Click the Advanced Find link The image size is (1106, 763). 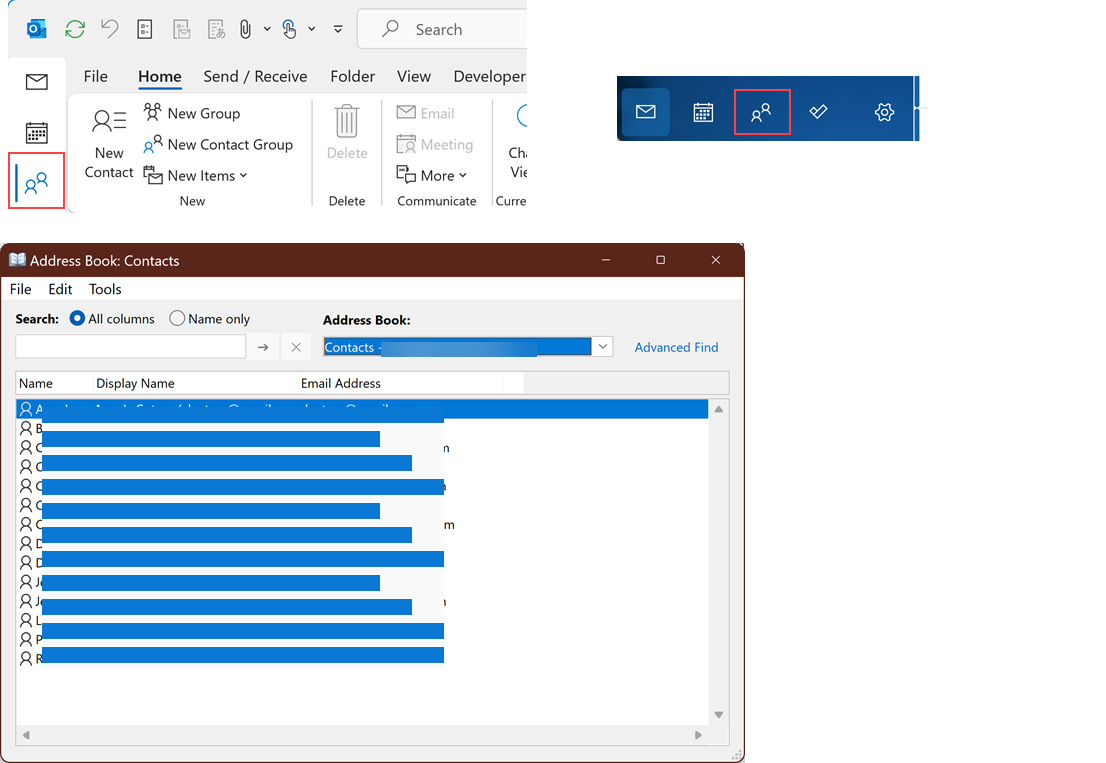pos(676,347)
